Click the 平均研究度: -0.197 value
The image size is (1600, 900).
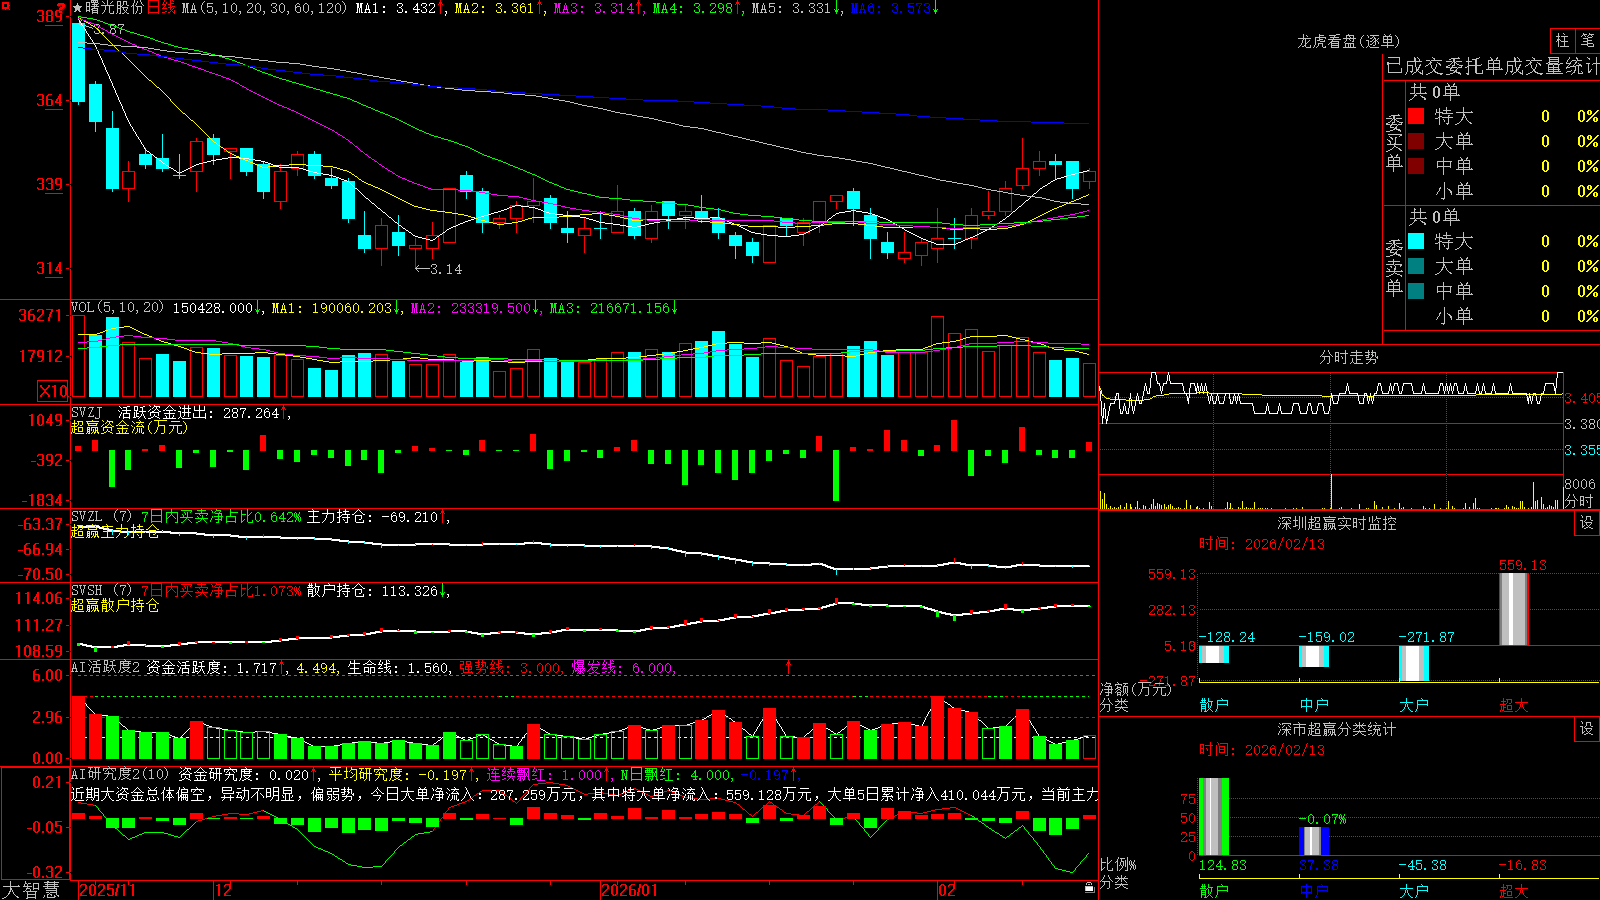(403, 774)
